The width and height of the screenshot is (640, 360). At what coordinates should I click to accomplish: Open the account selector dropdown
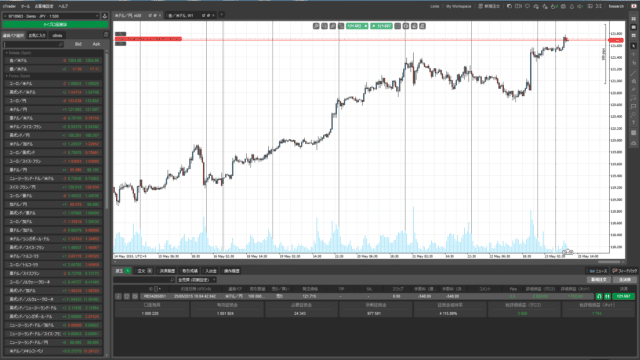(51, 16)
